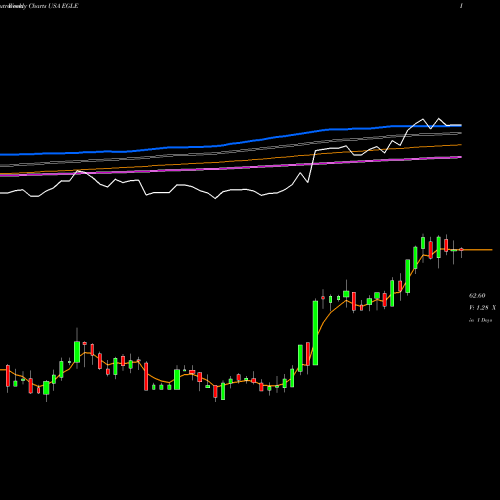Click the 'V: 1.28 X' volume label
Viewport: 500px width, 500px height.
tap(482, 307)
